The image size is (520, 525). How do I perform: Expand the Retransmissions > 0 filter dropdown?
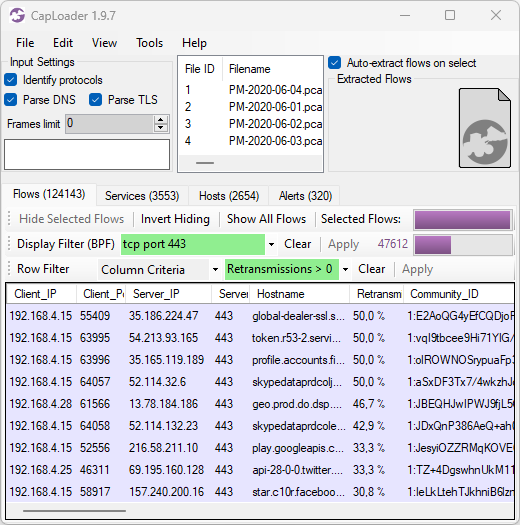click(x=346, y=269)
